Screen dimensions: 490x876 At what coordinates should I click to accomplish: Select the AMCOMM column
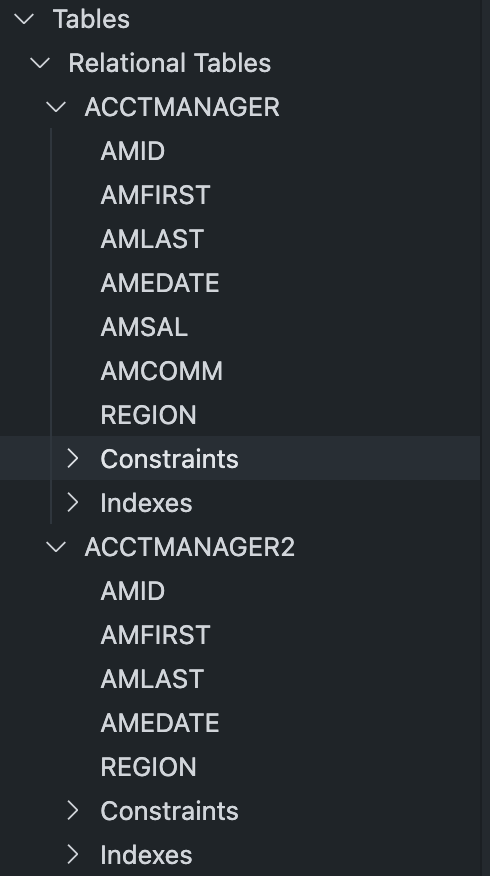click(161, 371)
